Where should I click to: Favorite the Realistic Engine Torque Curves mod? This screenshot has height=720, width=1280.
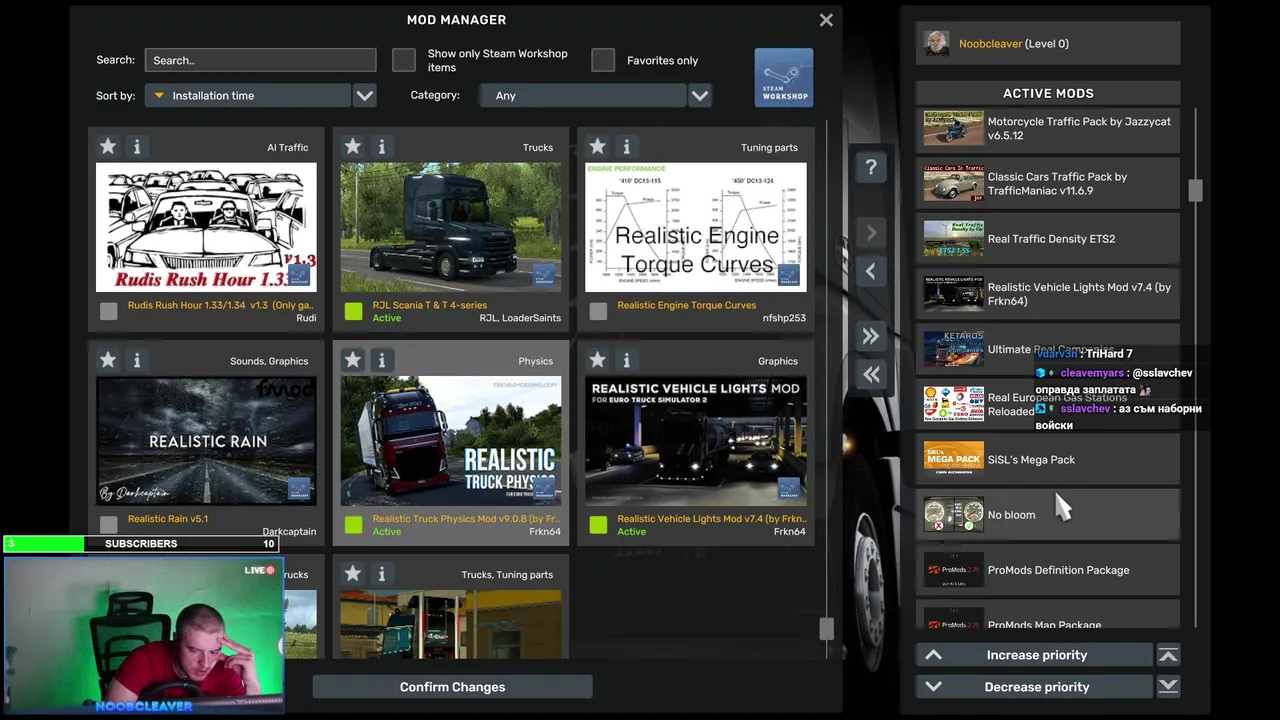pyautogui.click(x=597, y=146)
